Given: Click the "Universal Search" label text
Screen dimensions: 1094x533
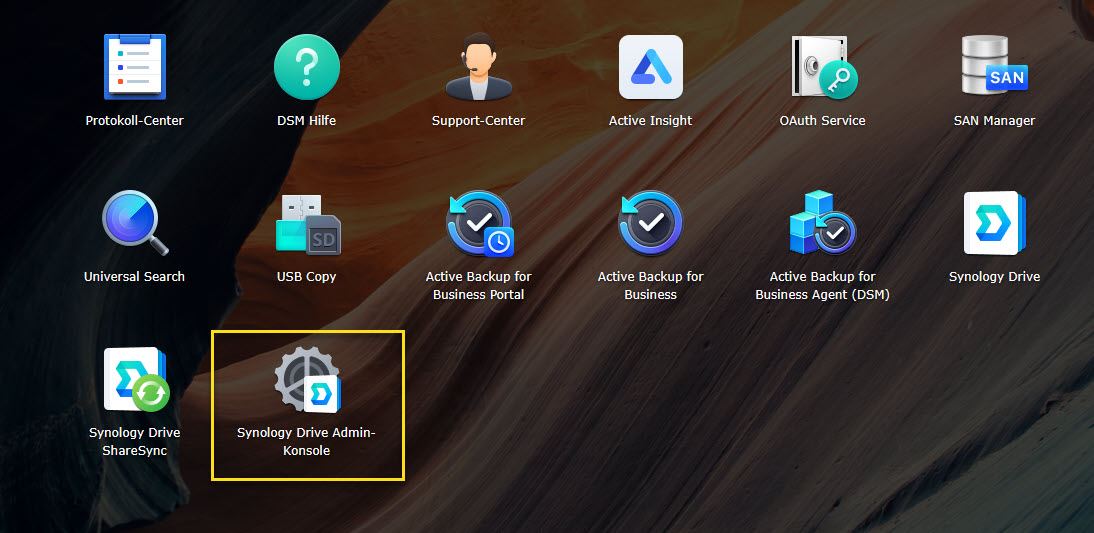Looking at the screenshot, I should click(x=134, y=277).
